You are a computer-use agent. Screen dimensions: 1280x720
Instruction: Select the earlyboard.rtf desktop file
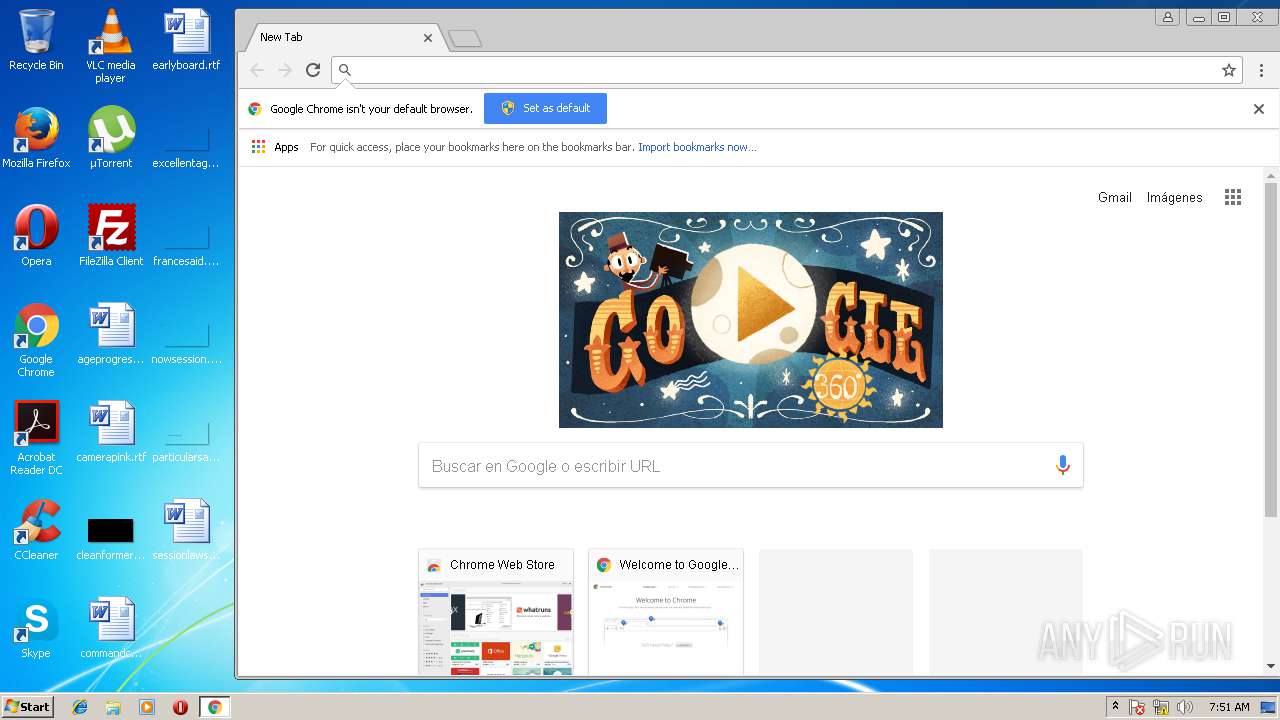(x=186, y=41)
